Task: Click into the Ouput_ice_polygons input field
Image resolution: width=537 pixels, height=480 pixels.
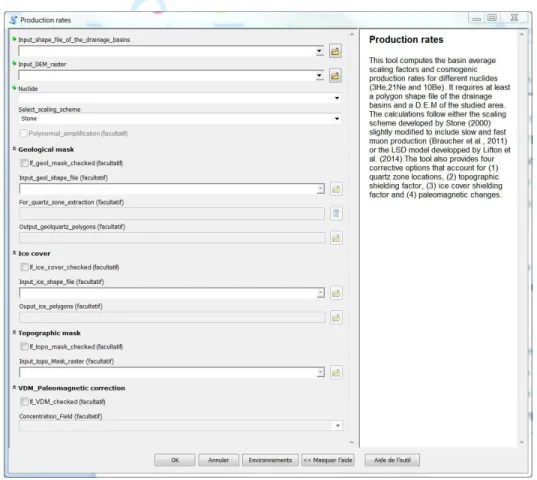Action: pos(172,317)
